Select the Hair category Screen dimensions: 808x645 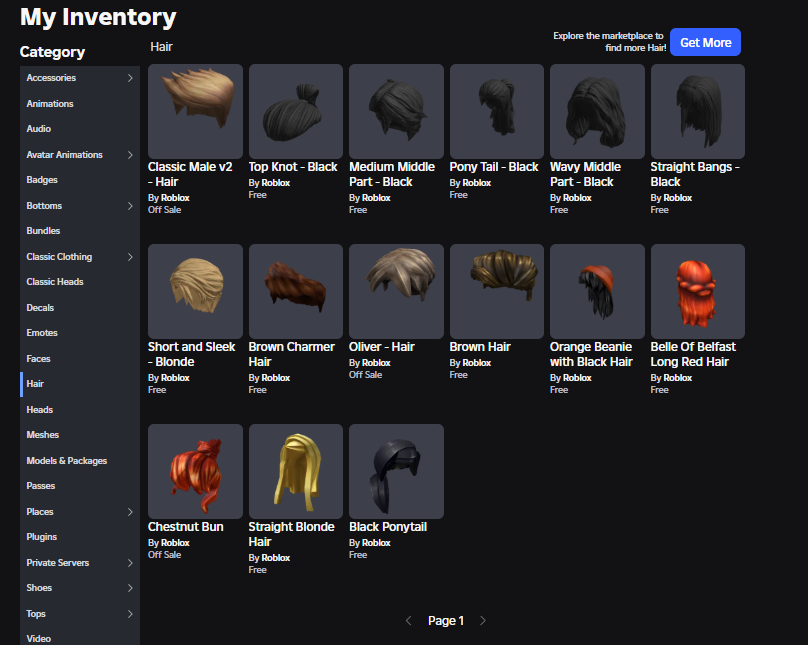[80, 384]
